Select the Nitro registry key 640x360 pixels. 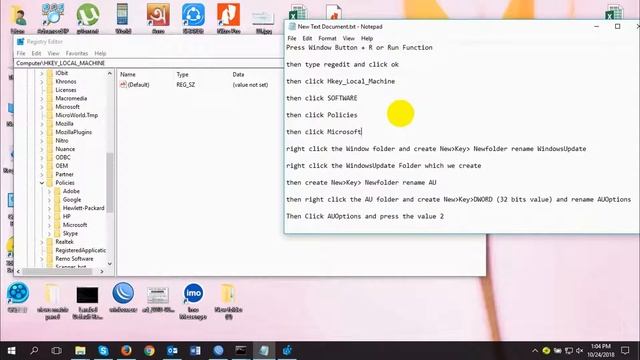[62, 140]
